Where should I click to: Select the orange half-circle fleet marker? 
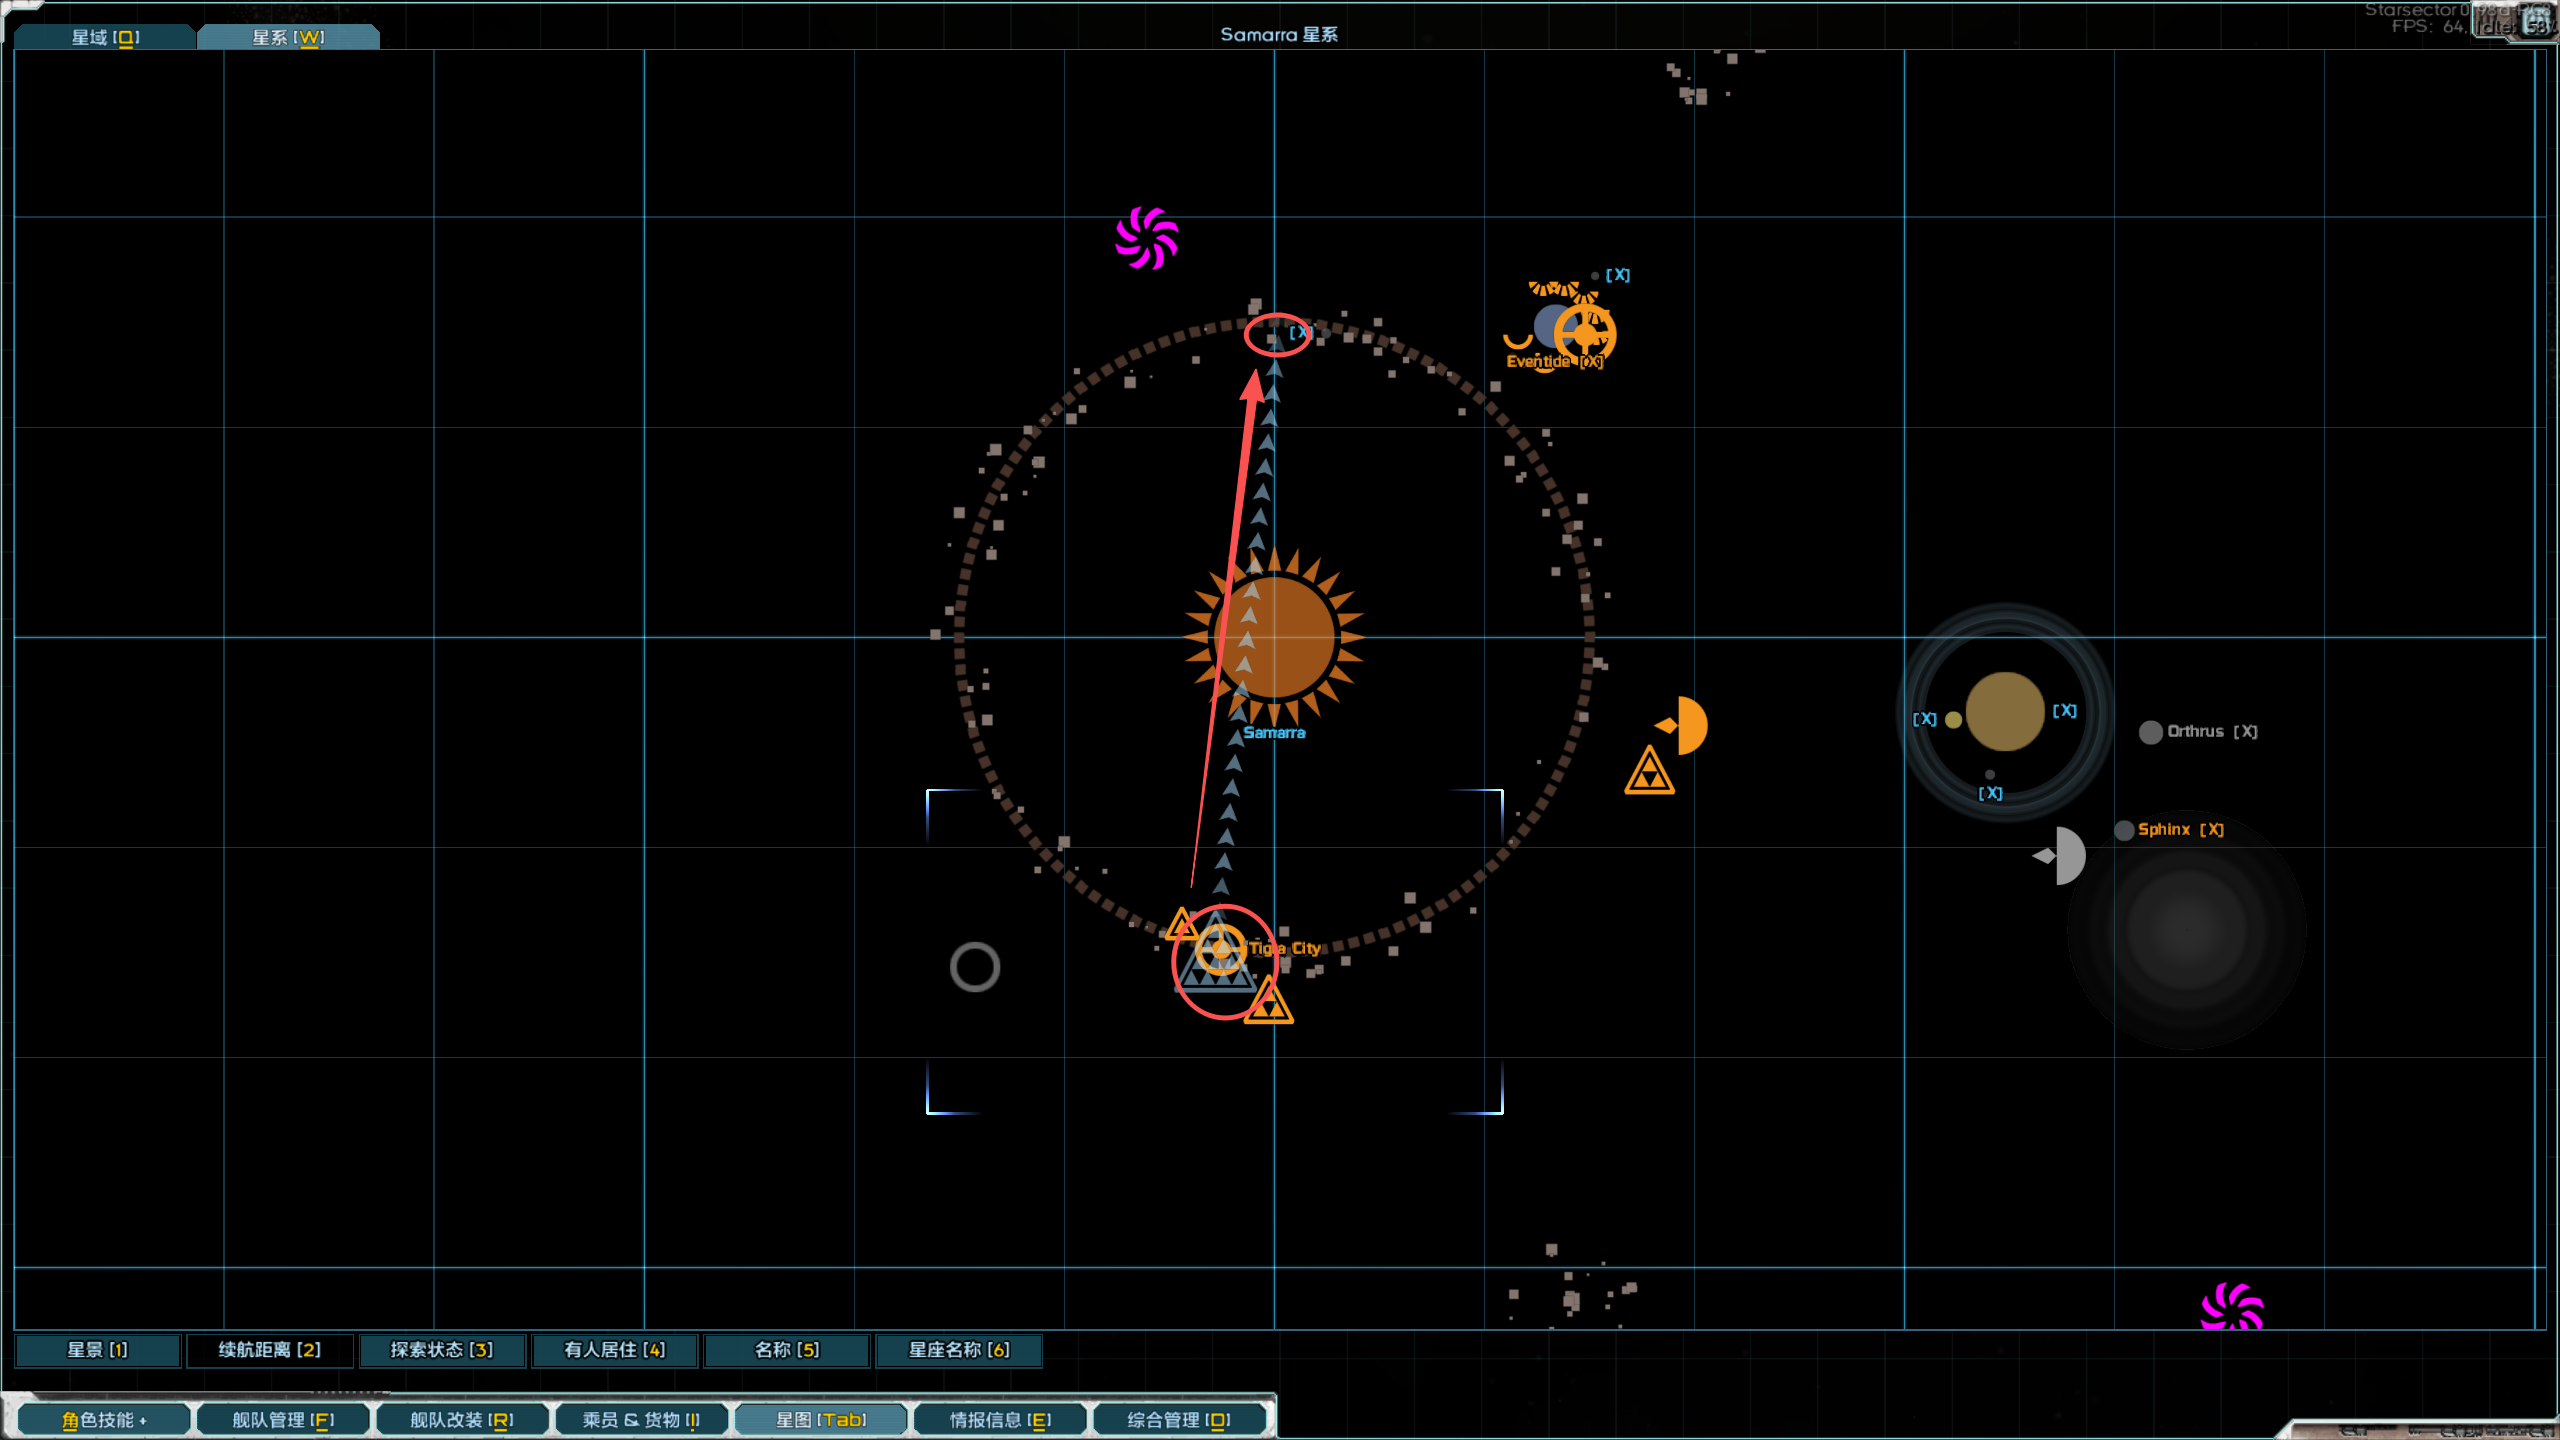(1688, 725)
